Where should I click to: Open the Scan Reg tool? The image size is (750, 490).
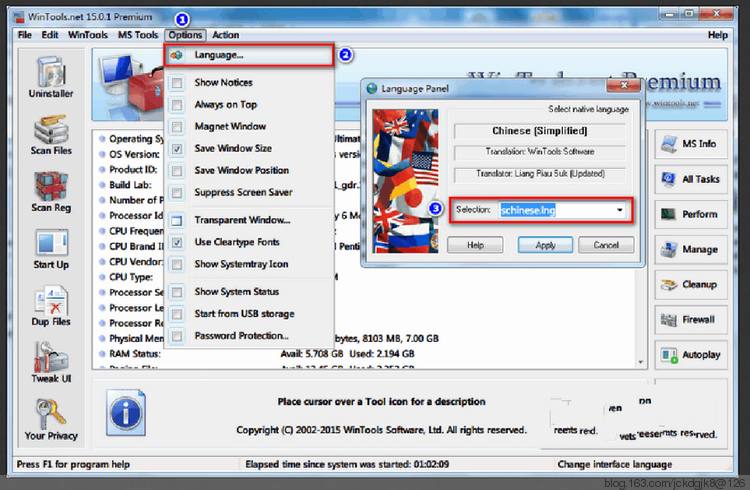click(51, 192)
